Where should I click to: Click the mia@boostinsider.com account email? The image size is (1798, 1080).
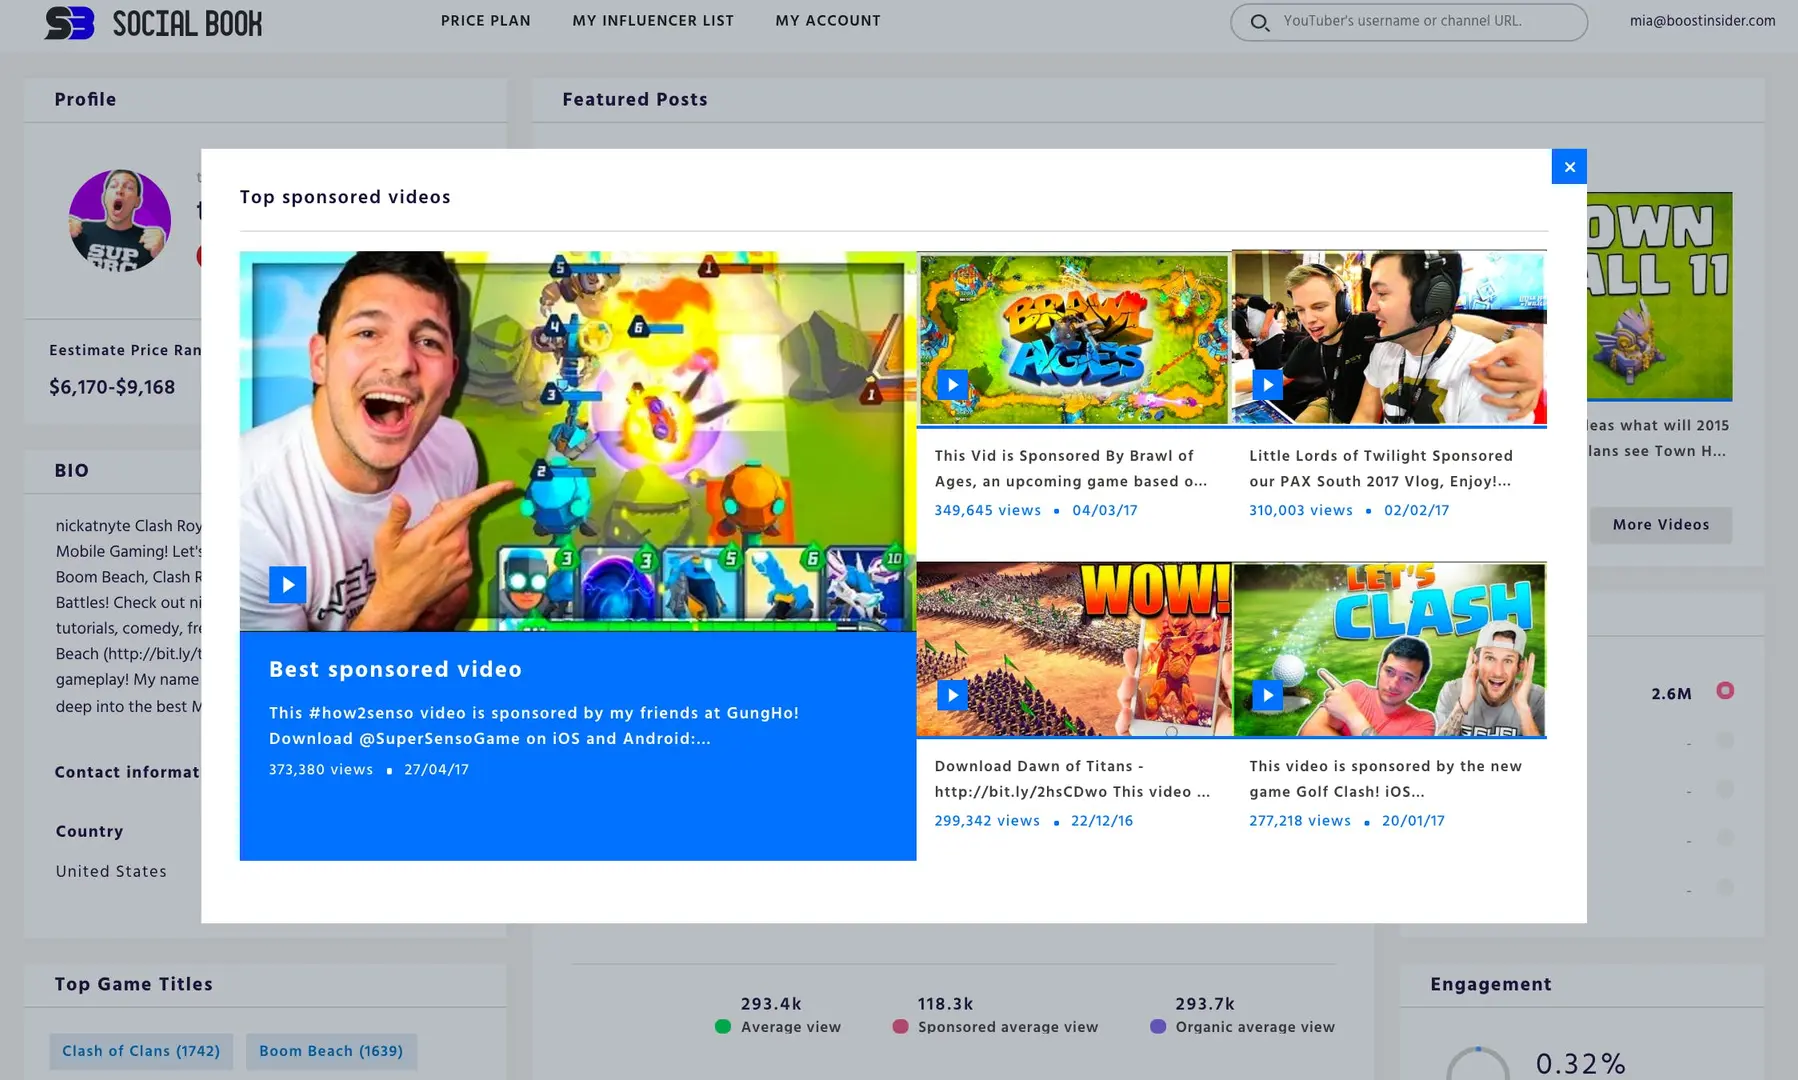(1702, 21)
